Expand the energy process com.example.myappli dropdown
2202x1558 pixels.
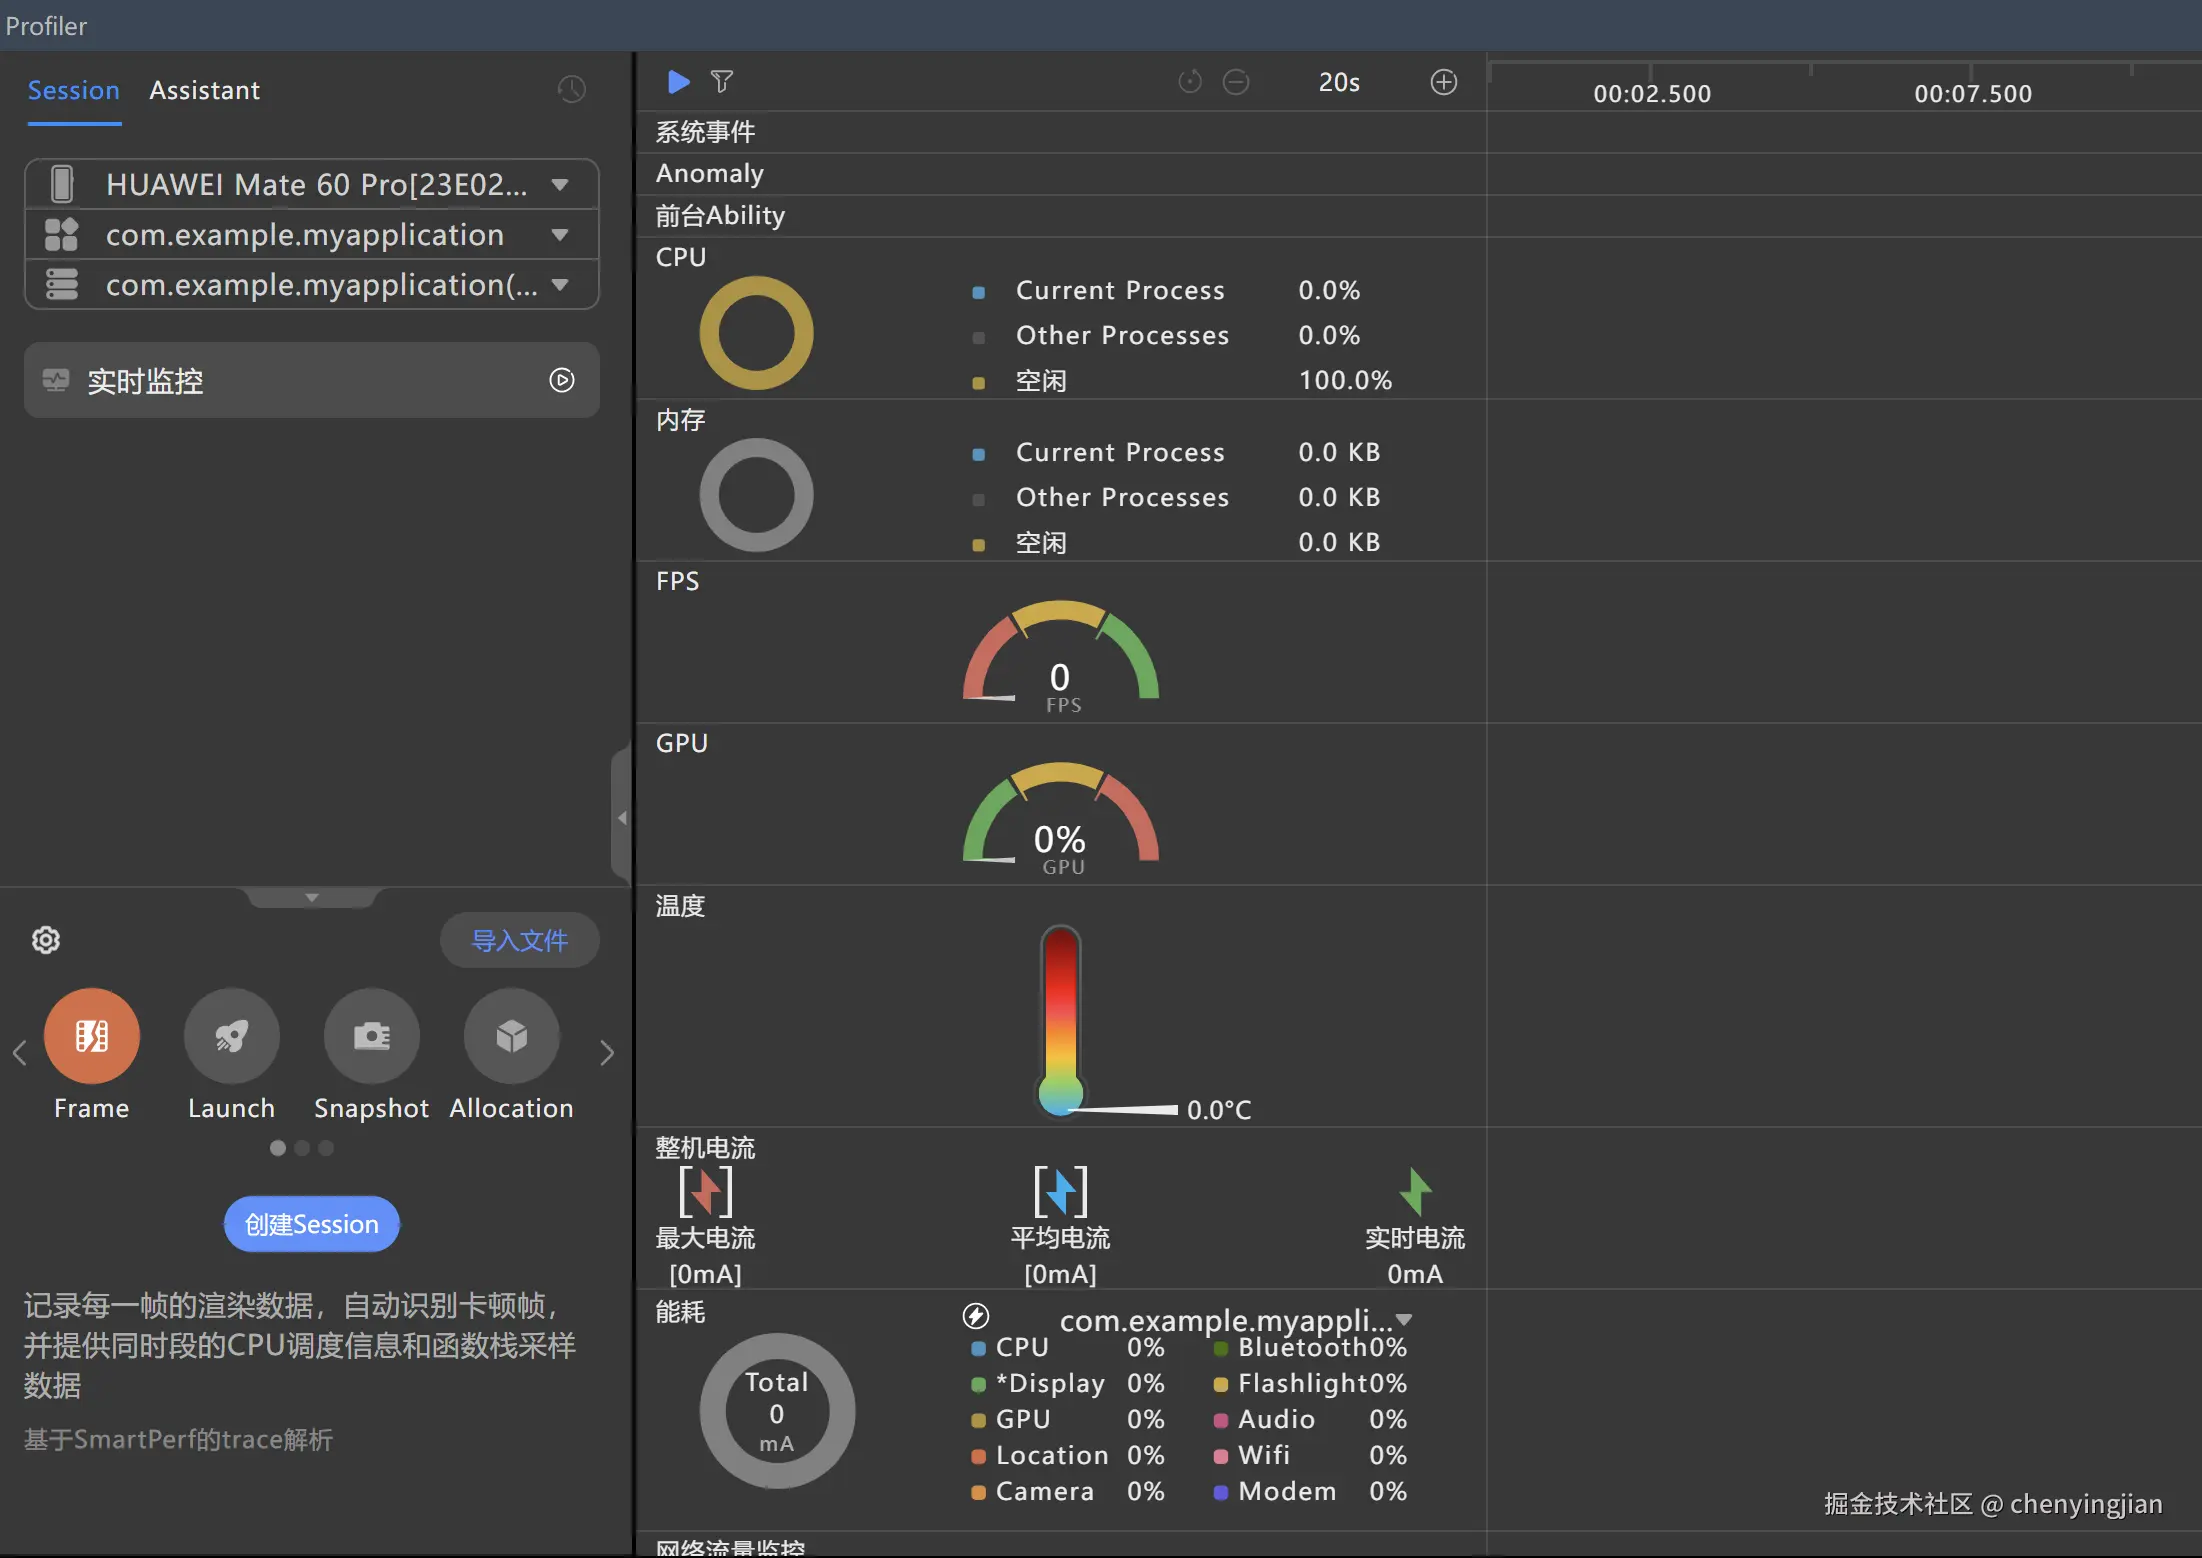click(1404, 1320)
